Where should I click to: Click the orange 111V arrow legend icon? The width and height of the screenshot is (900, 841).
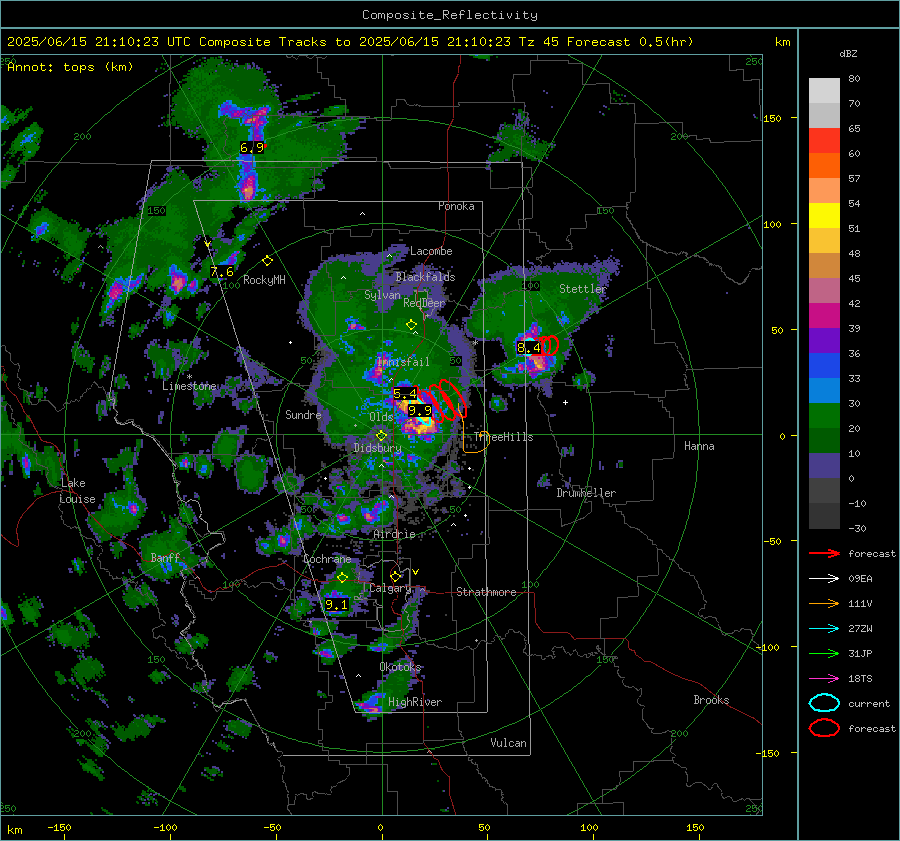click(x=824, y=603)
